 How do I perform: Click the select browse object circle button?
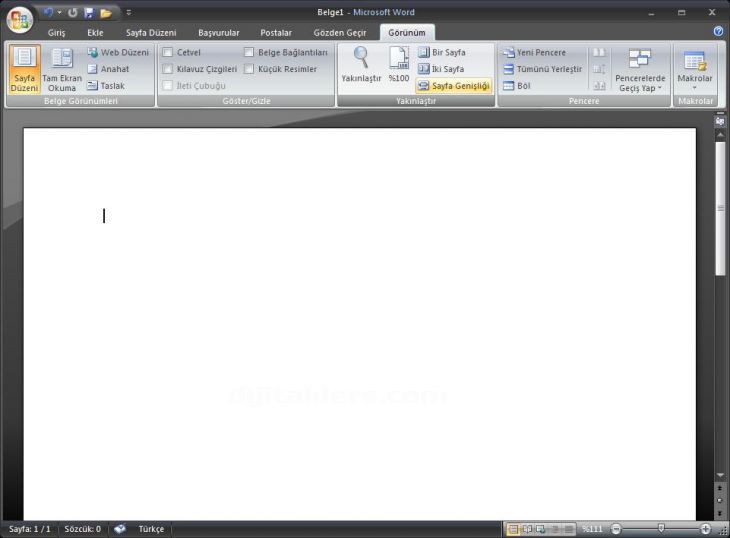(720, 500)
